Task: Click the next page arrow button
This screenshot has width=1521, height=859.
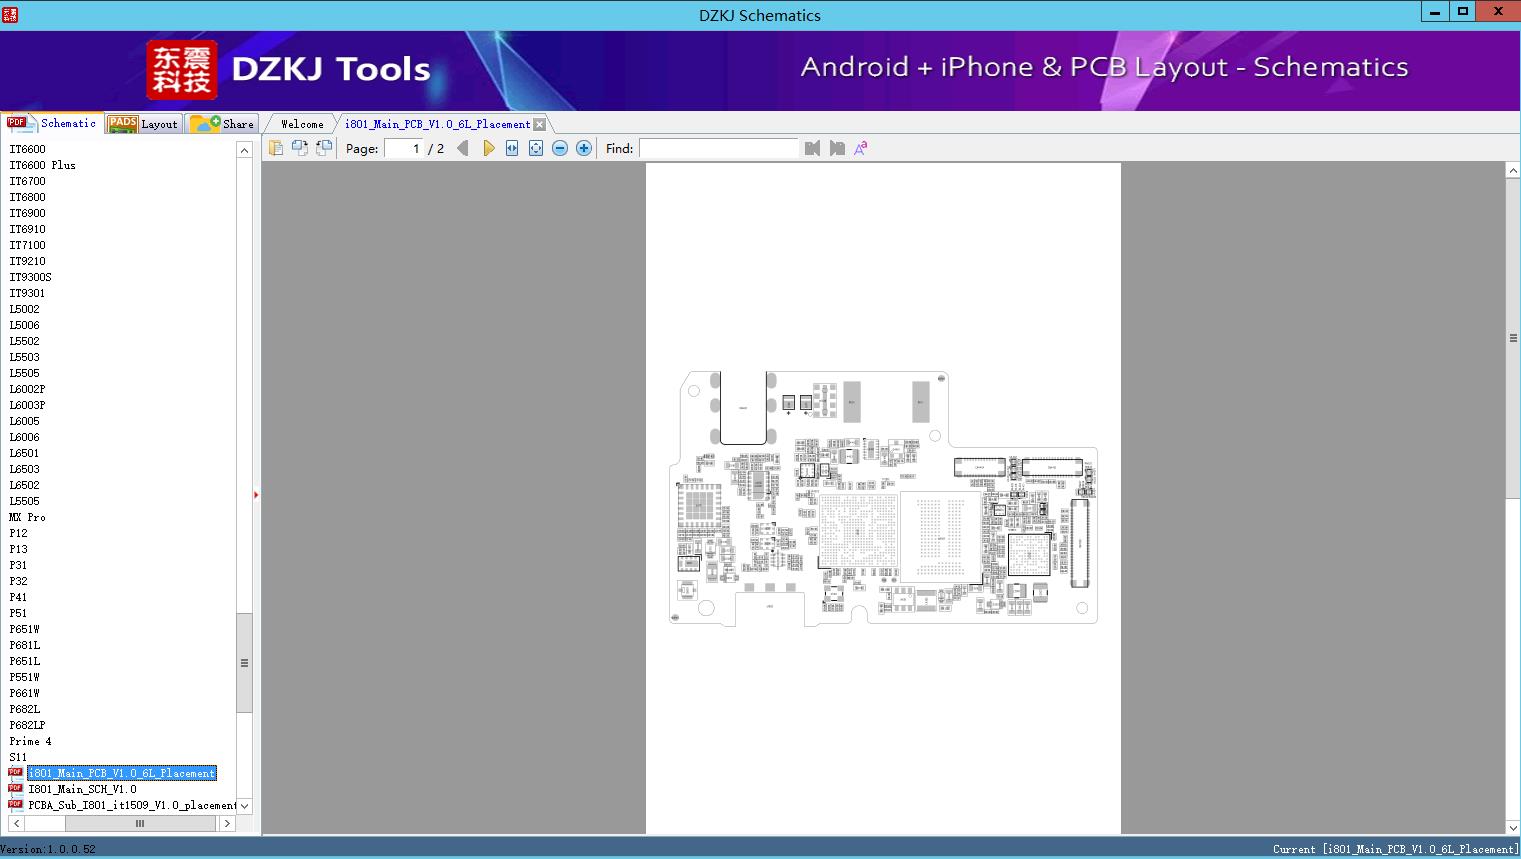Action: 488,148
